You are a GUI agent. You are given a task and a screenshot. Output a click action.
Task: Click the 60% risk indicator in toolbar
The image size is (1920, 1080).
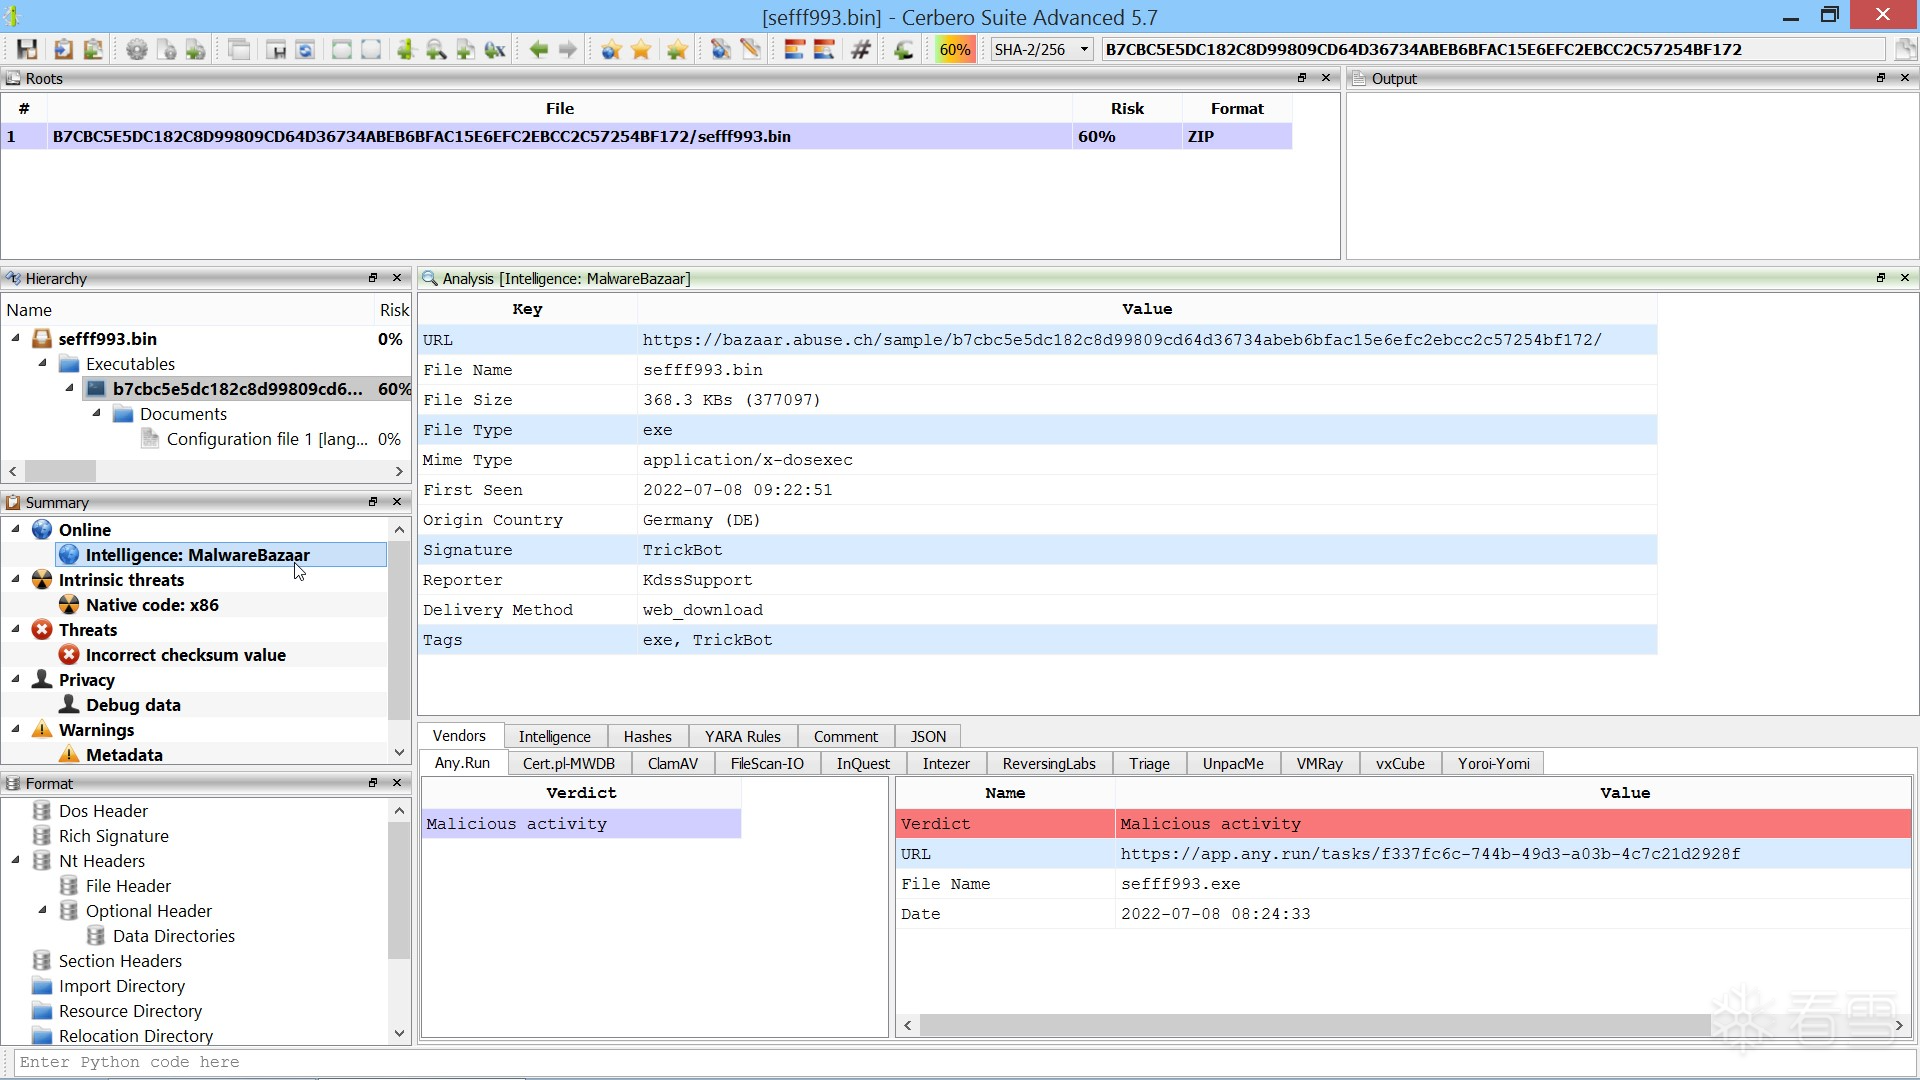[x=954, y=49]
